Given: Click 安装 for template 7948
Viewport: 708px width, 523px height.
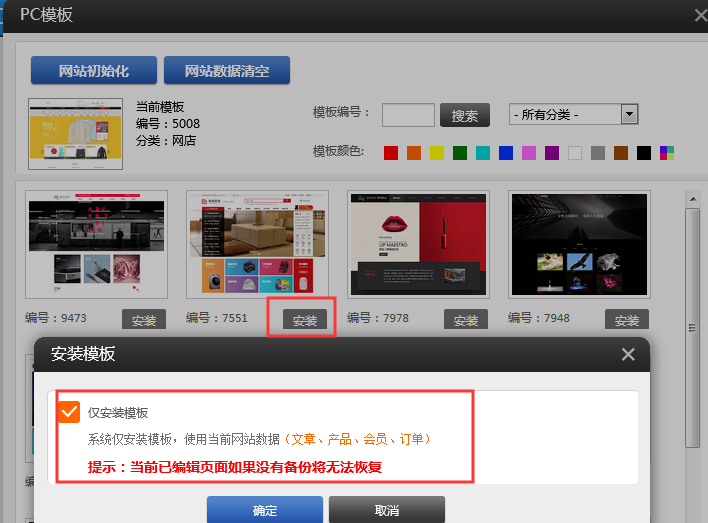Looking at the screenshot, I should click(627, 320).
